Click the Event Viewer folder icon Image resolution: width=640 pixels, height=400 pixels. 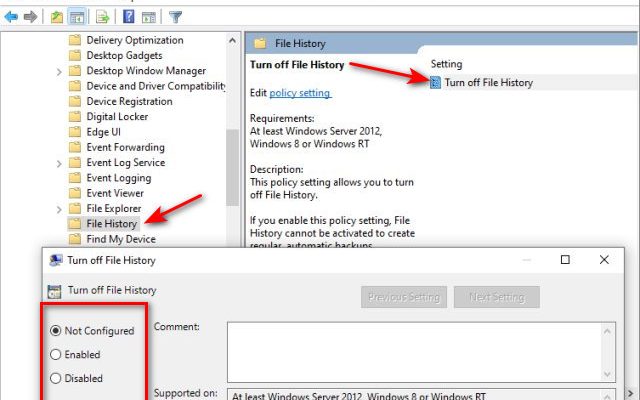[x=75, y=193]
